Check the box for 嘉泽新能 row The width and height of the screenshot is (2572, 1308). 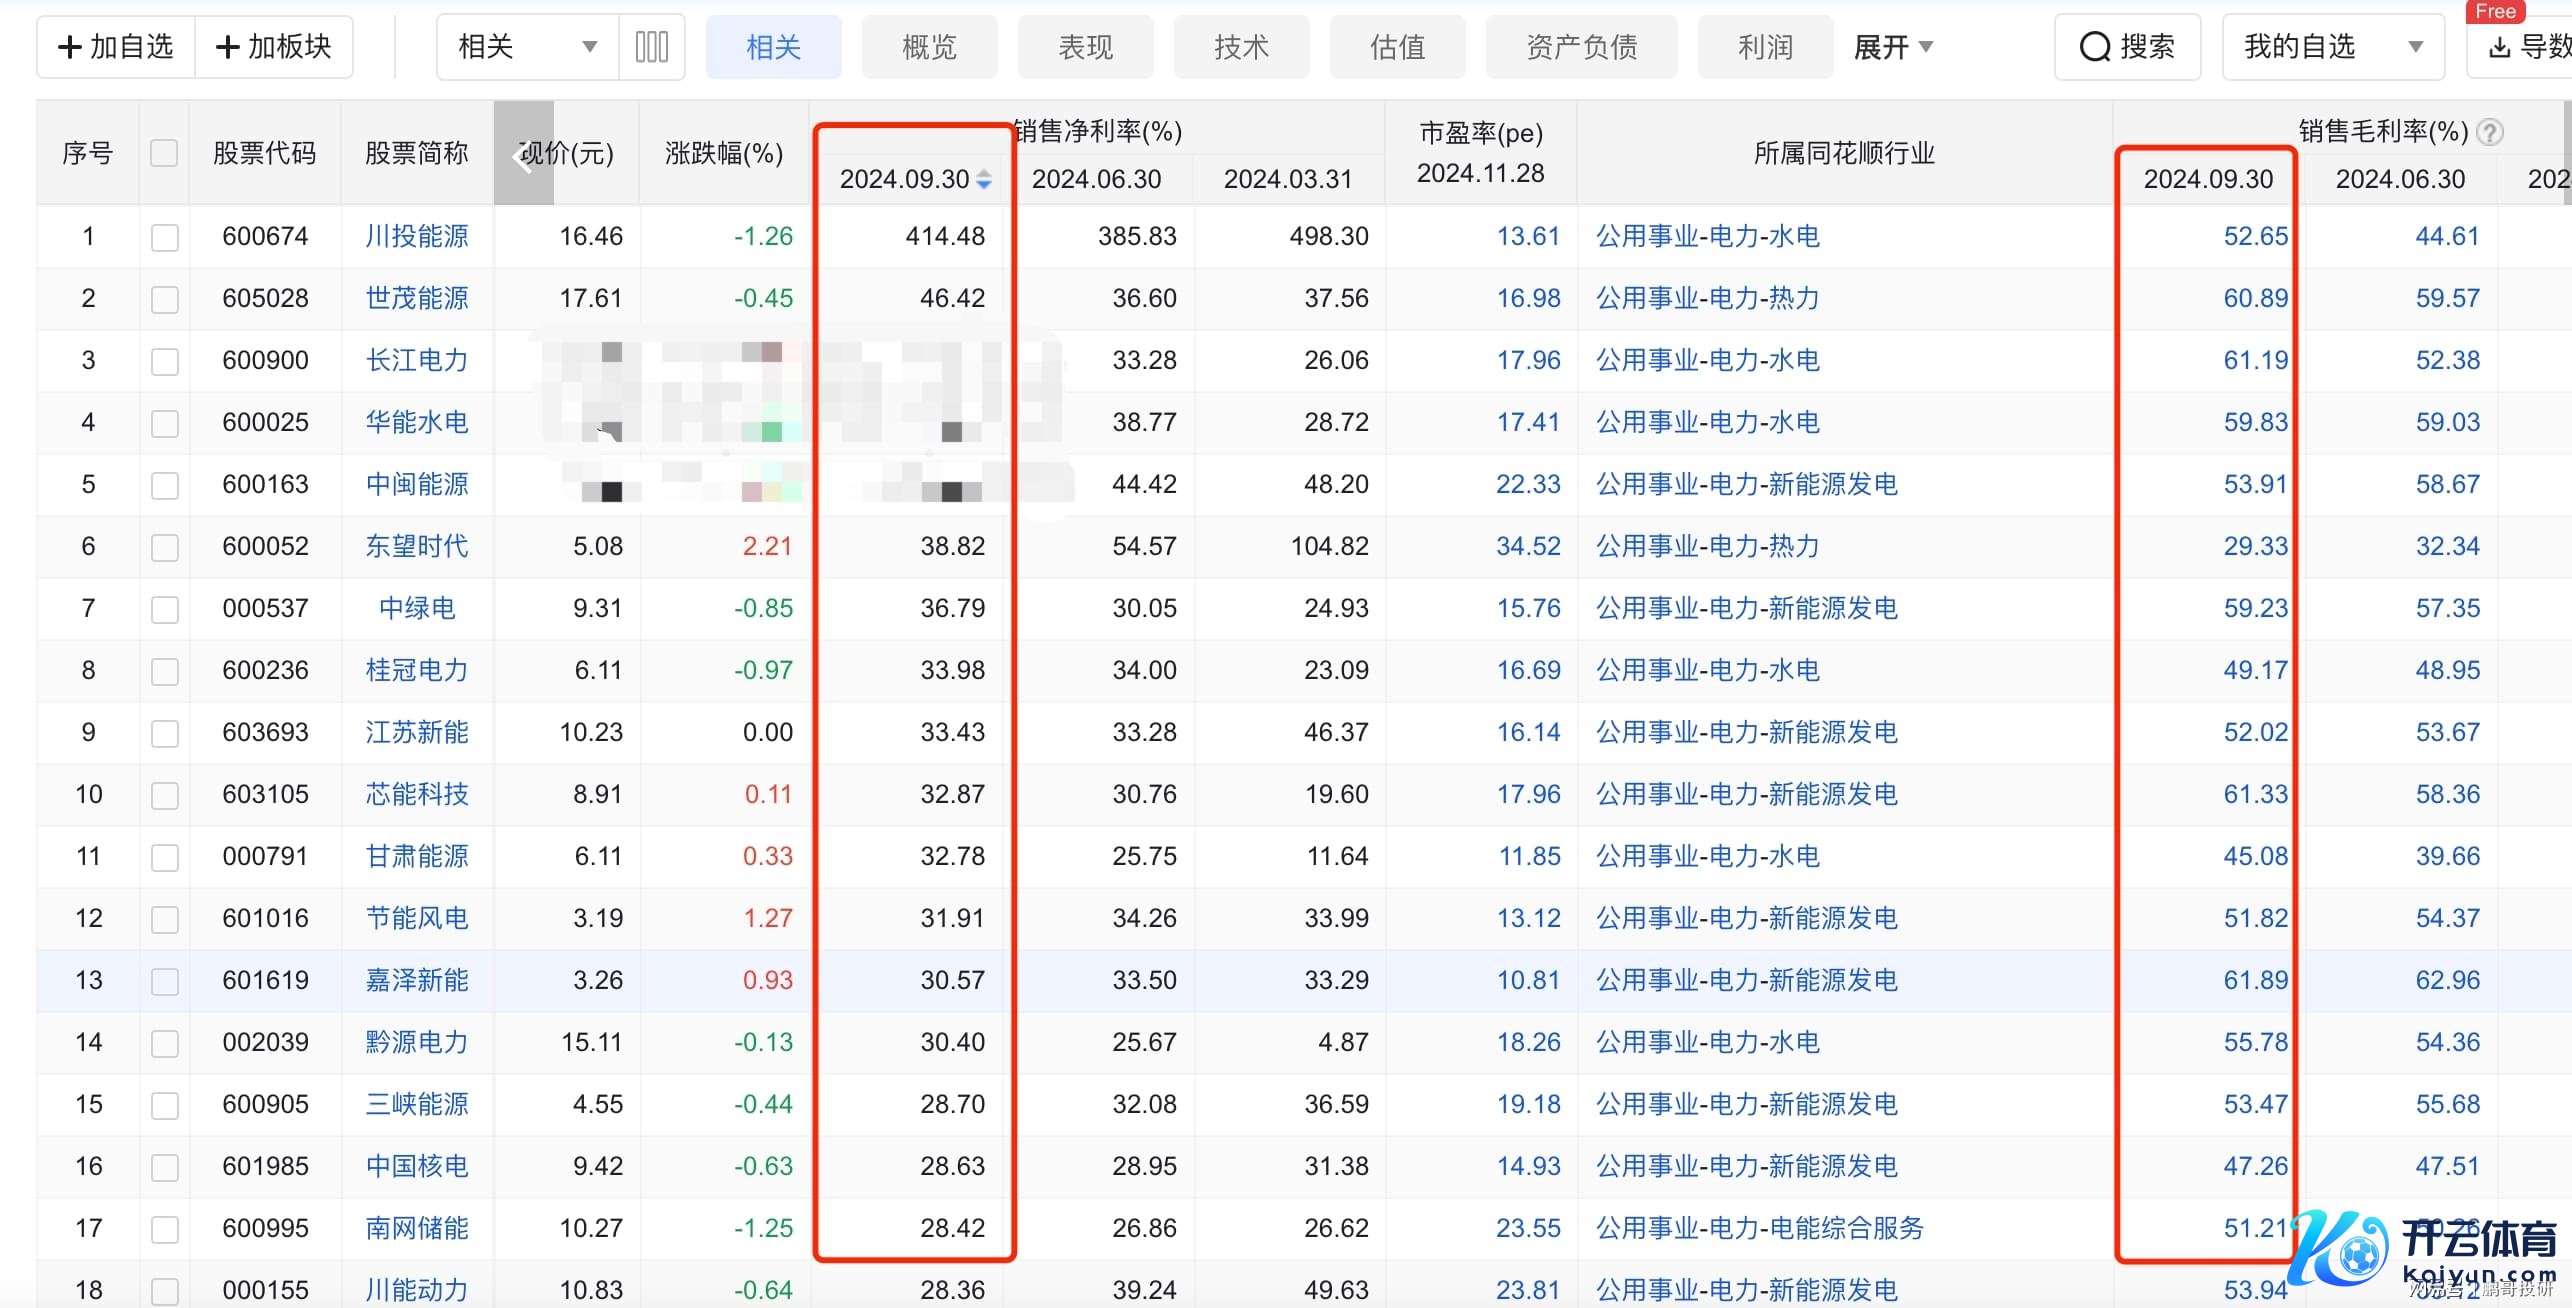(164, 981)
